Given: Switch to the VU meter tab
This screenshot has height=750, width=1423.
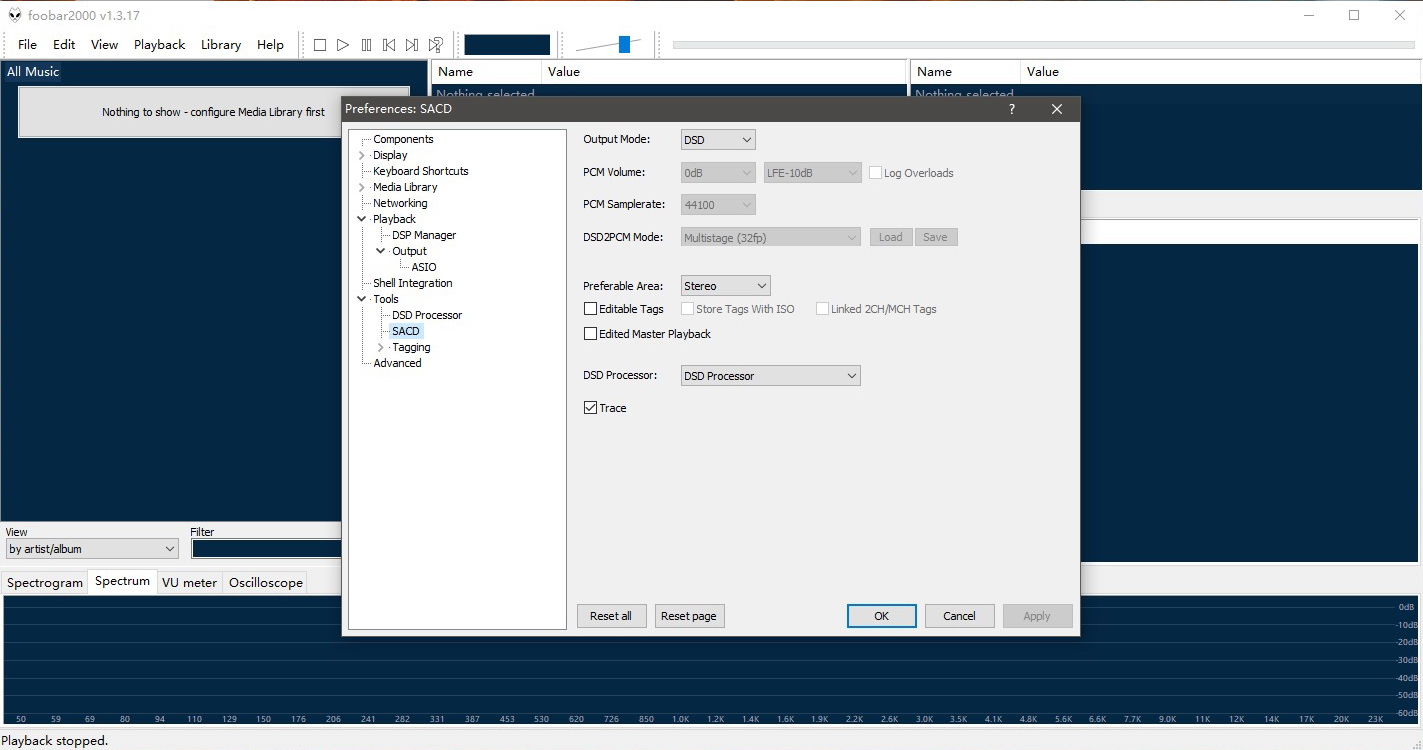Looking at the screenshot, I should (x=189, y=583).
